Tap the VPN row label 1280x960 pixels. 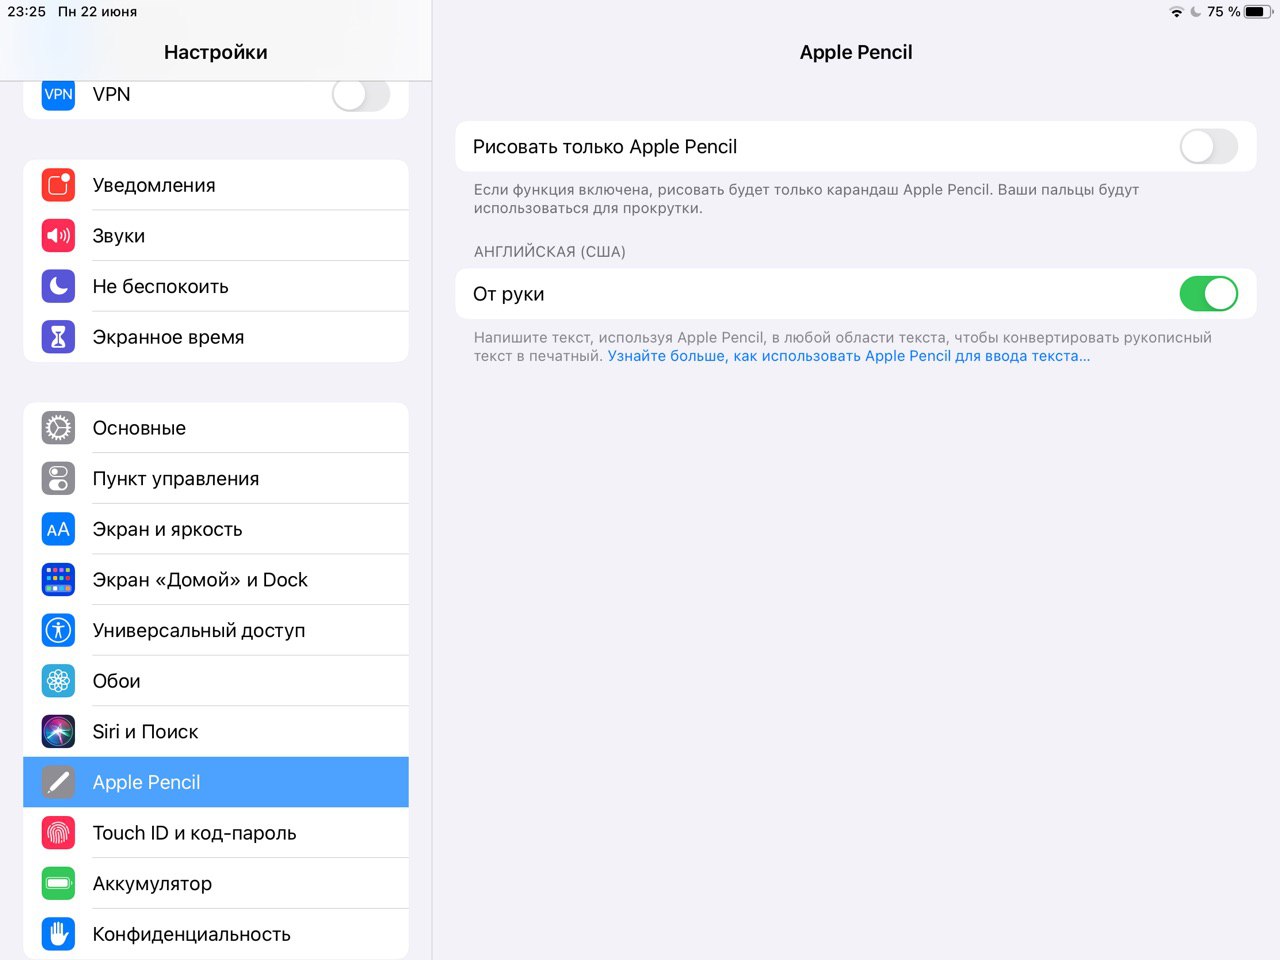112,94
